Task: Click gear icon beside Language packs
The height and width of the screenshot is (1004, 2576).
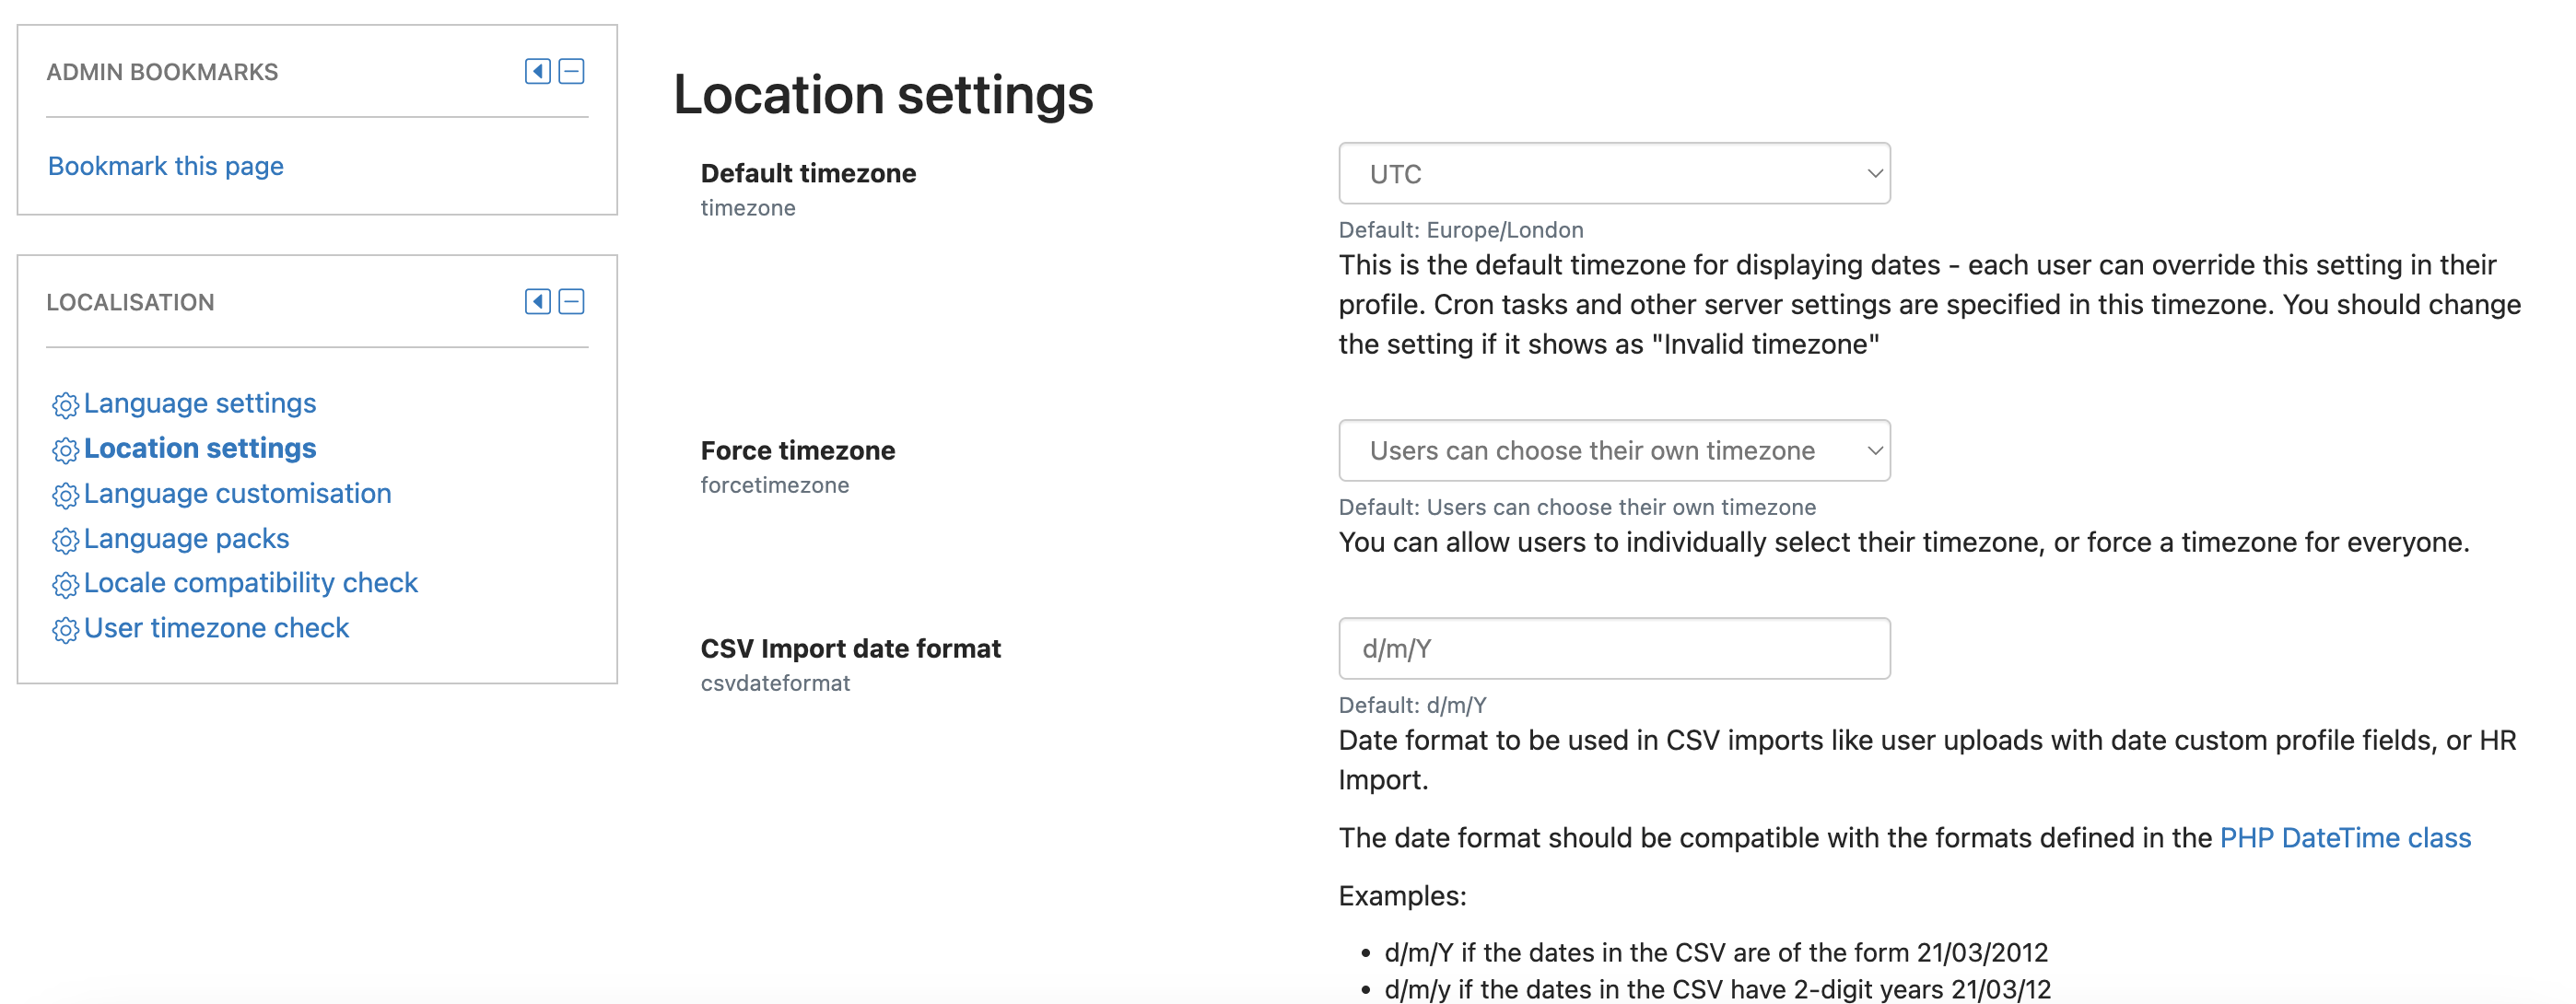Action: (65, 540)
